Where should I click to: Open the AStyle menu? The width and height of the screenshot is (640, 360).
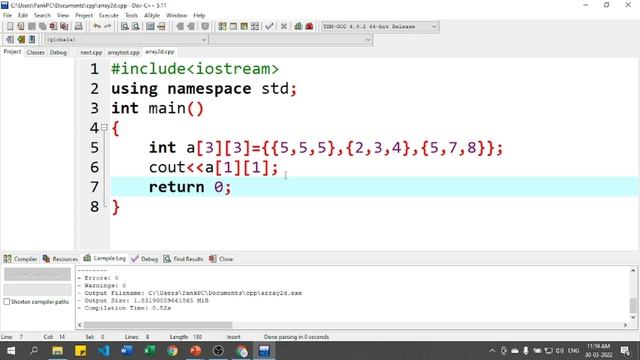pos(152,16)
